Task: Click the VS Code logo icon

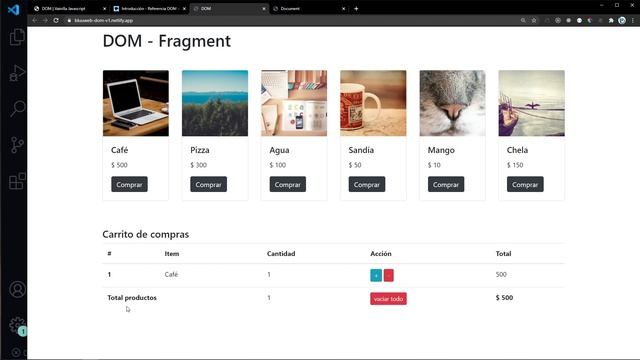Action: (13, 9)
